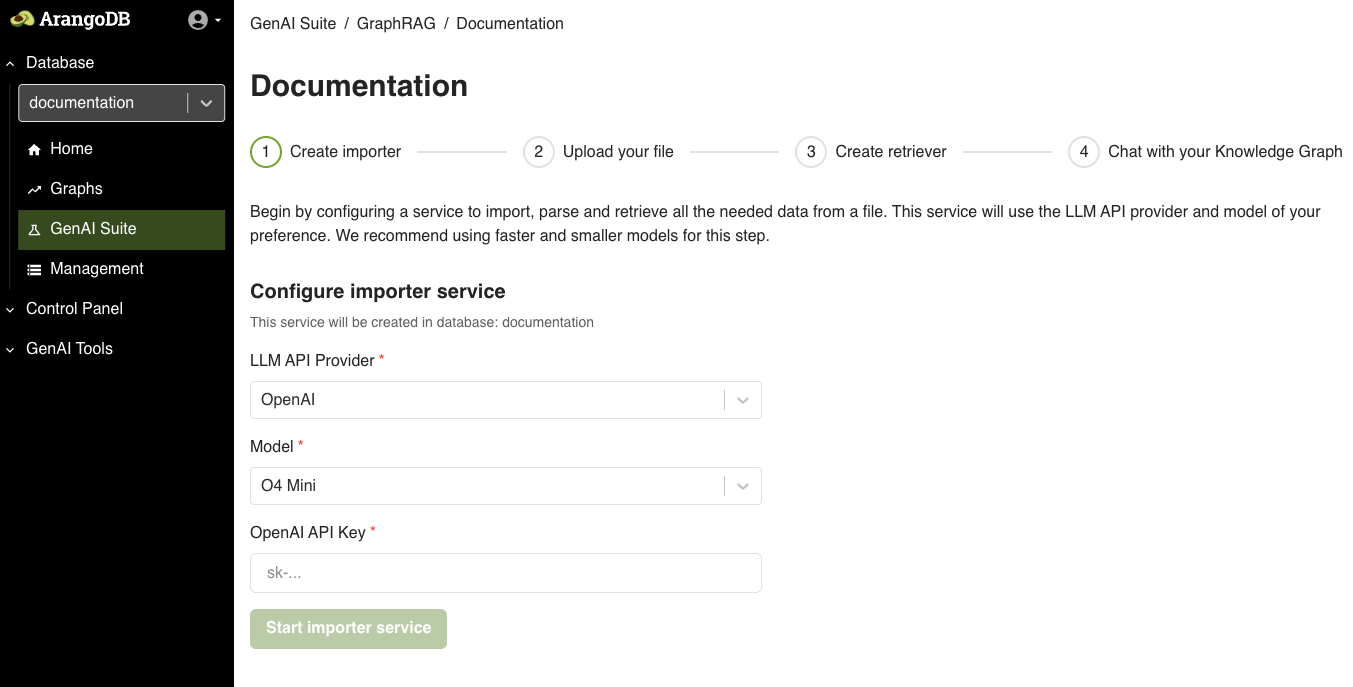The image size is (1353, 687).
Task: Open the Model dropdown showing O4 Mini
Action: coord(505,486)
